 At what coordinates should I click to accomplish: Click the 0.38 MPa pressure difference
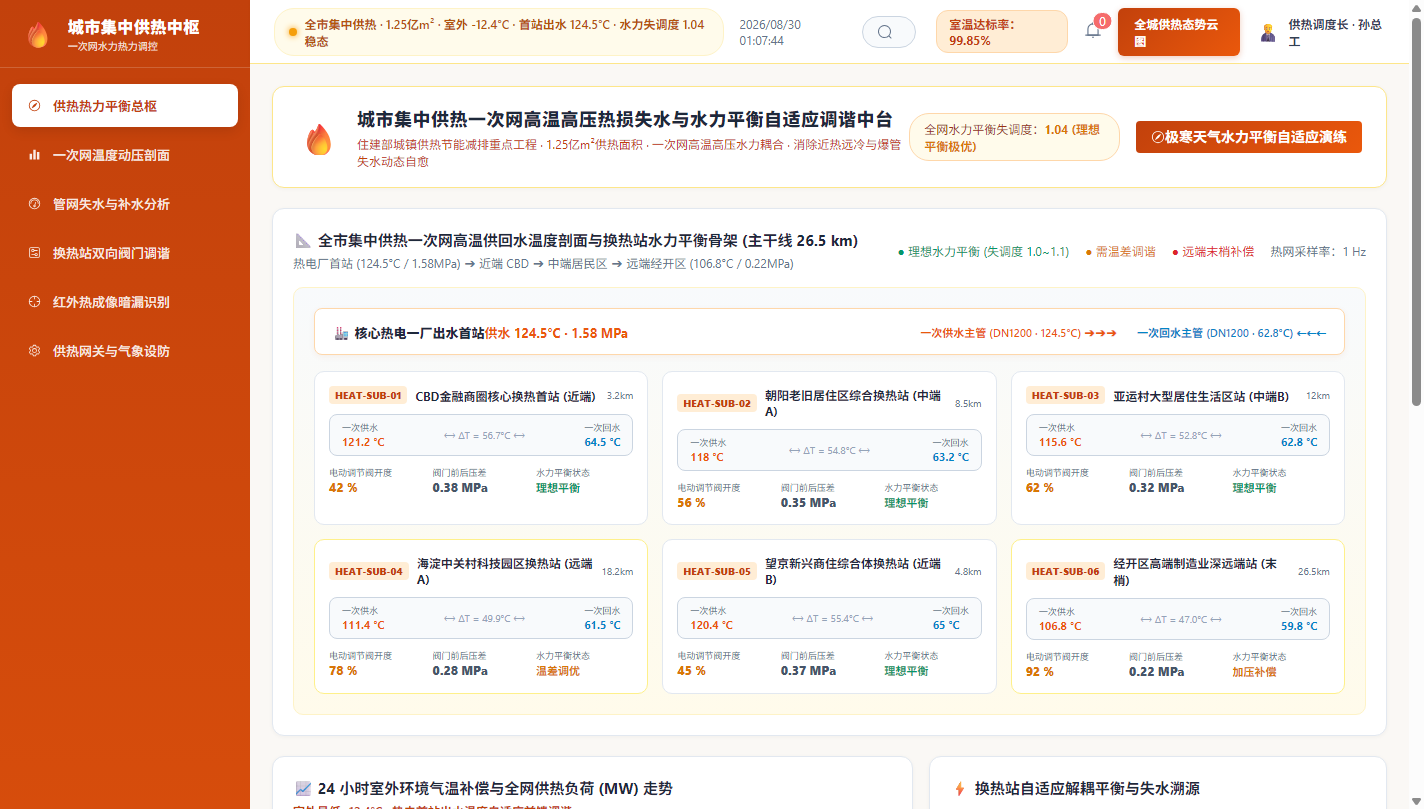pyautogui.click(x=460, y=488)
